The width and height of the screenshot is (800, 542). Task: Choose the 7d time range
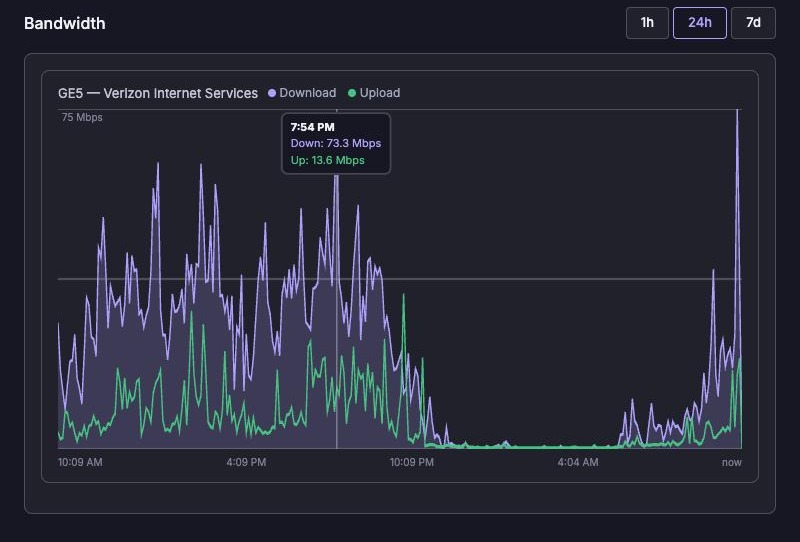(753, 23)
